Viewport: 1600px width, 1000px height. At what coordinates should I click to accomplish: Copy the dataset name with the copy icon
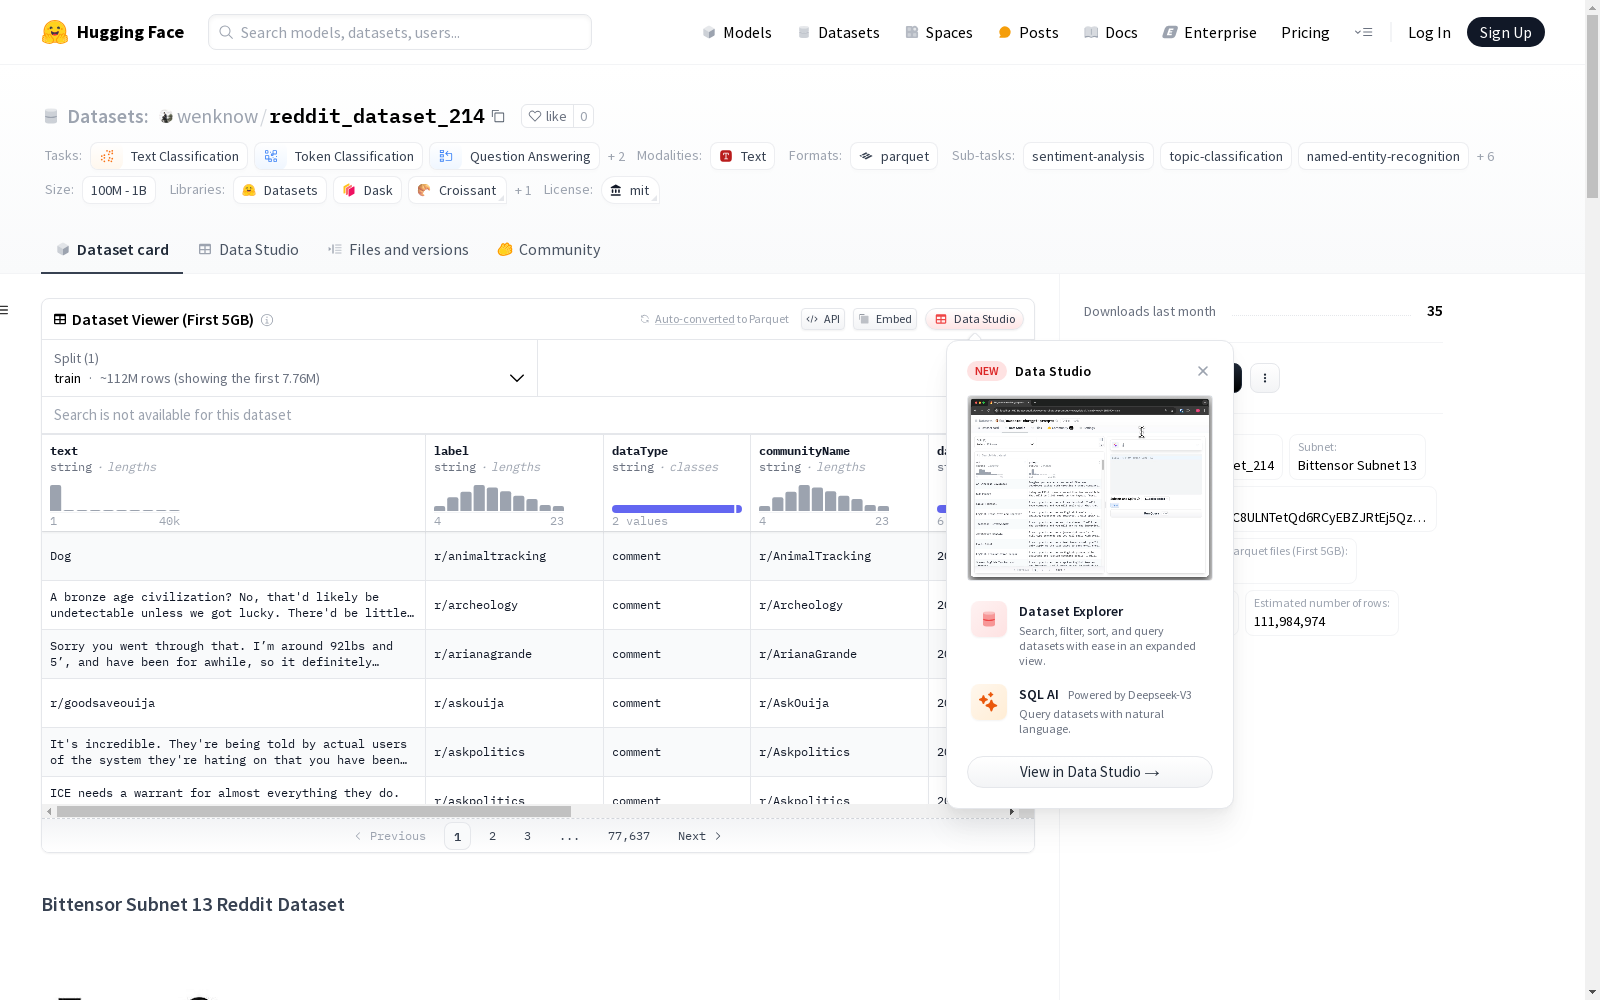coord(498,116)
